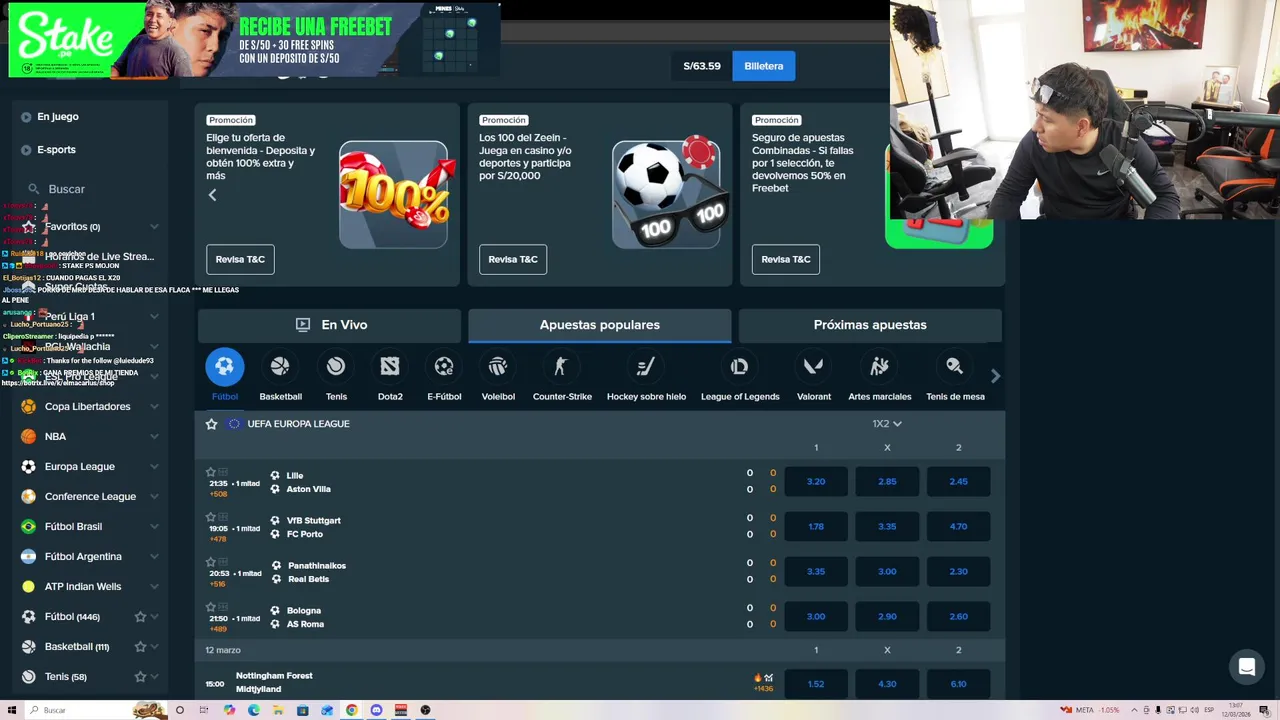Bet on Real Betis win at 2.30
The height and width of the screenshot is (720, 1280).
coord(958,571)
